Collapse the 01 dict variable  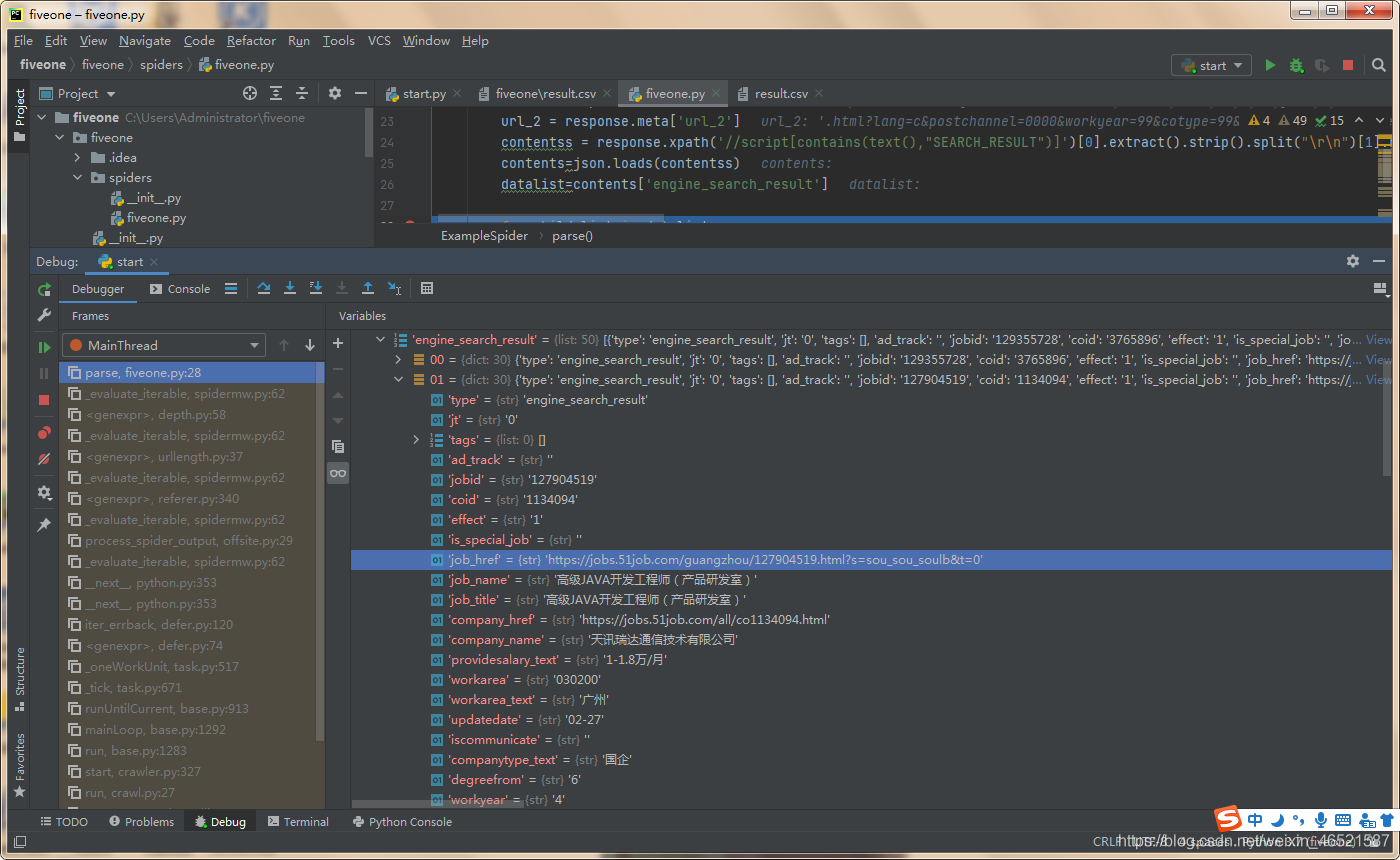pos(398,380)
